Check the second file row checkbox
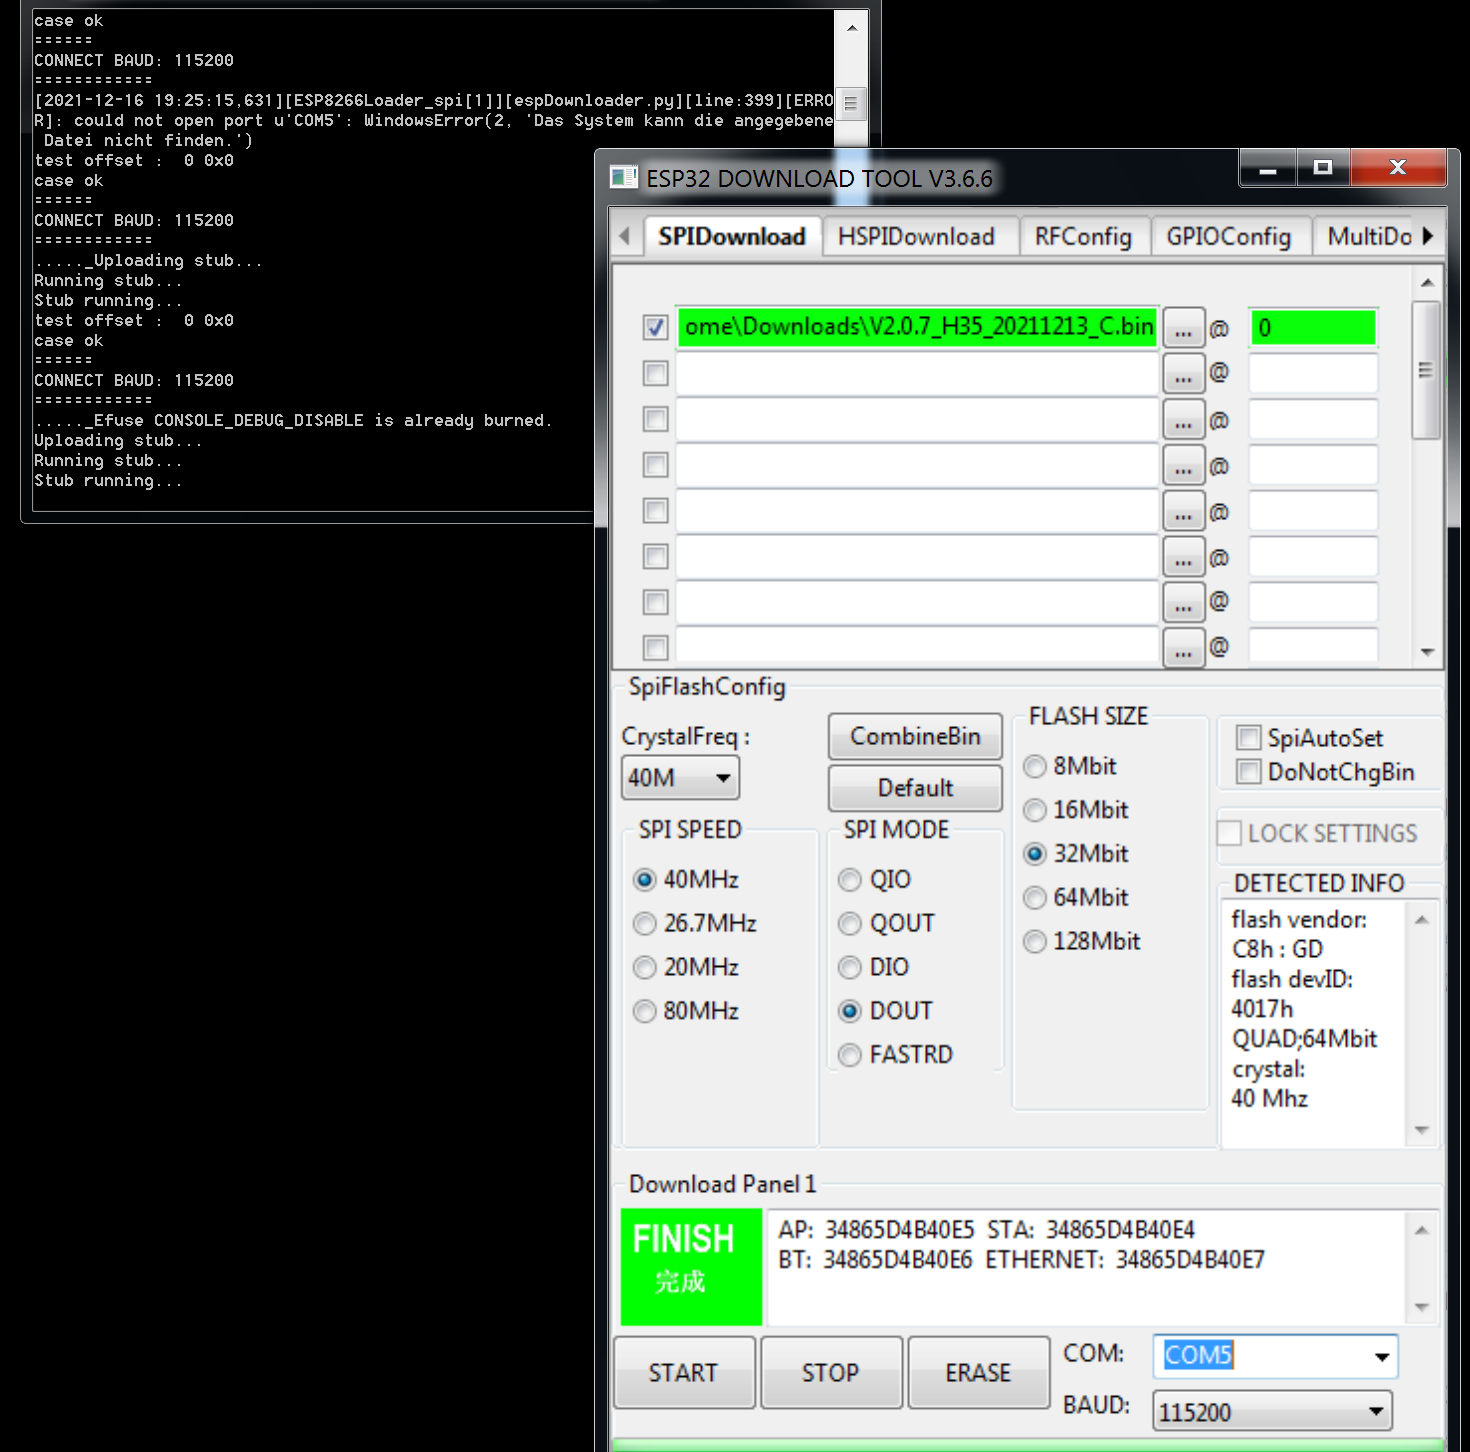 pyautogui.click(x=656, y=373)
